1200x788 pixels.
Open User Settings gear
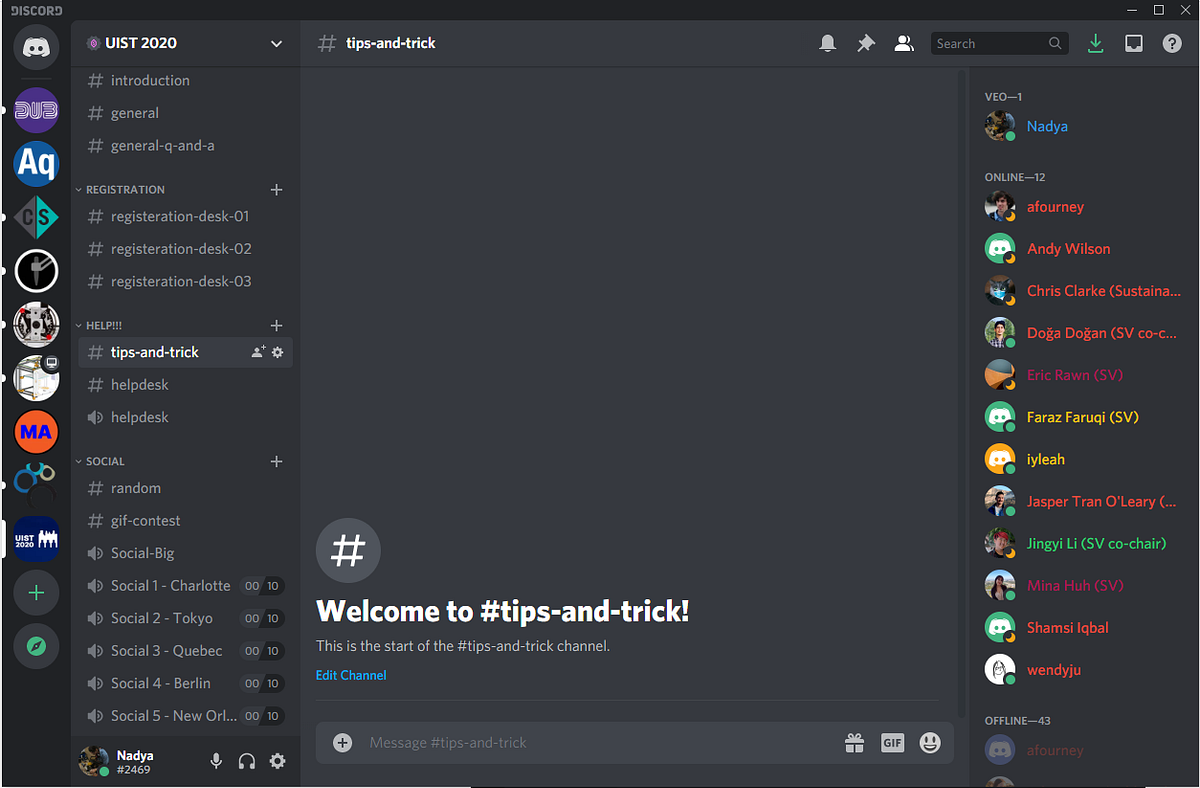pos(278,761)
